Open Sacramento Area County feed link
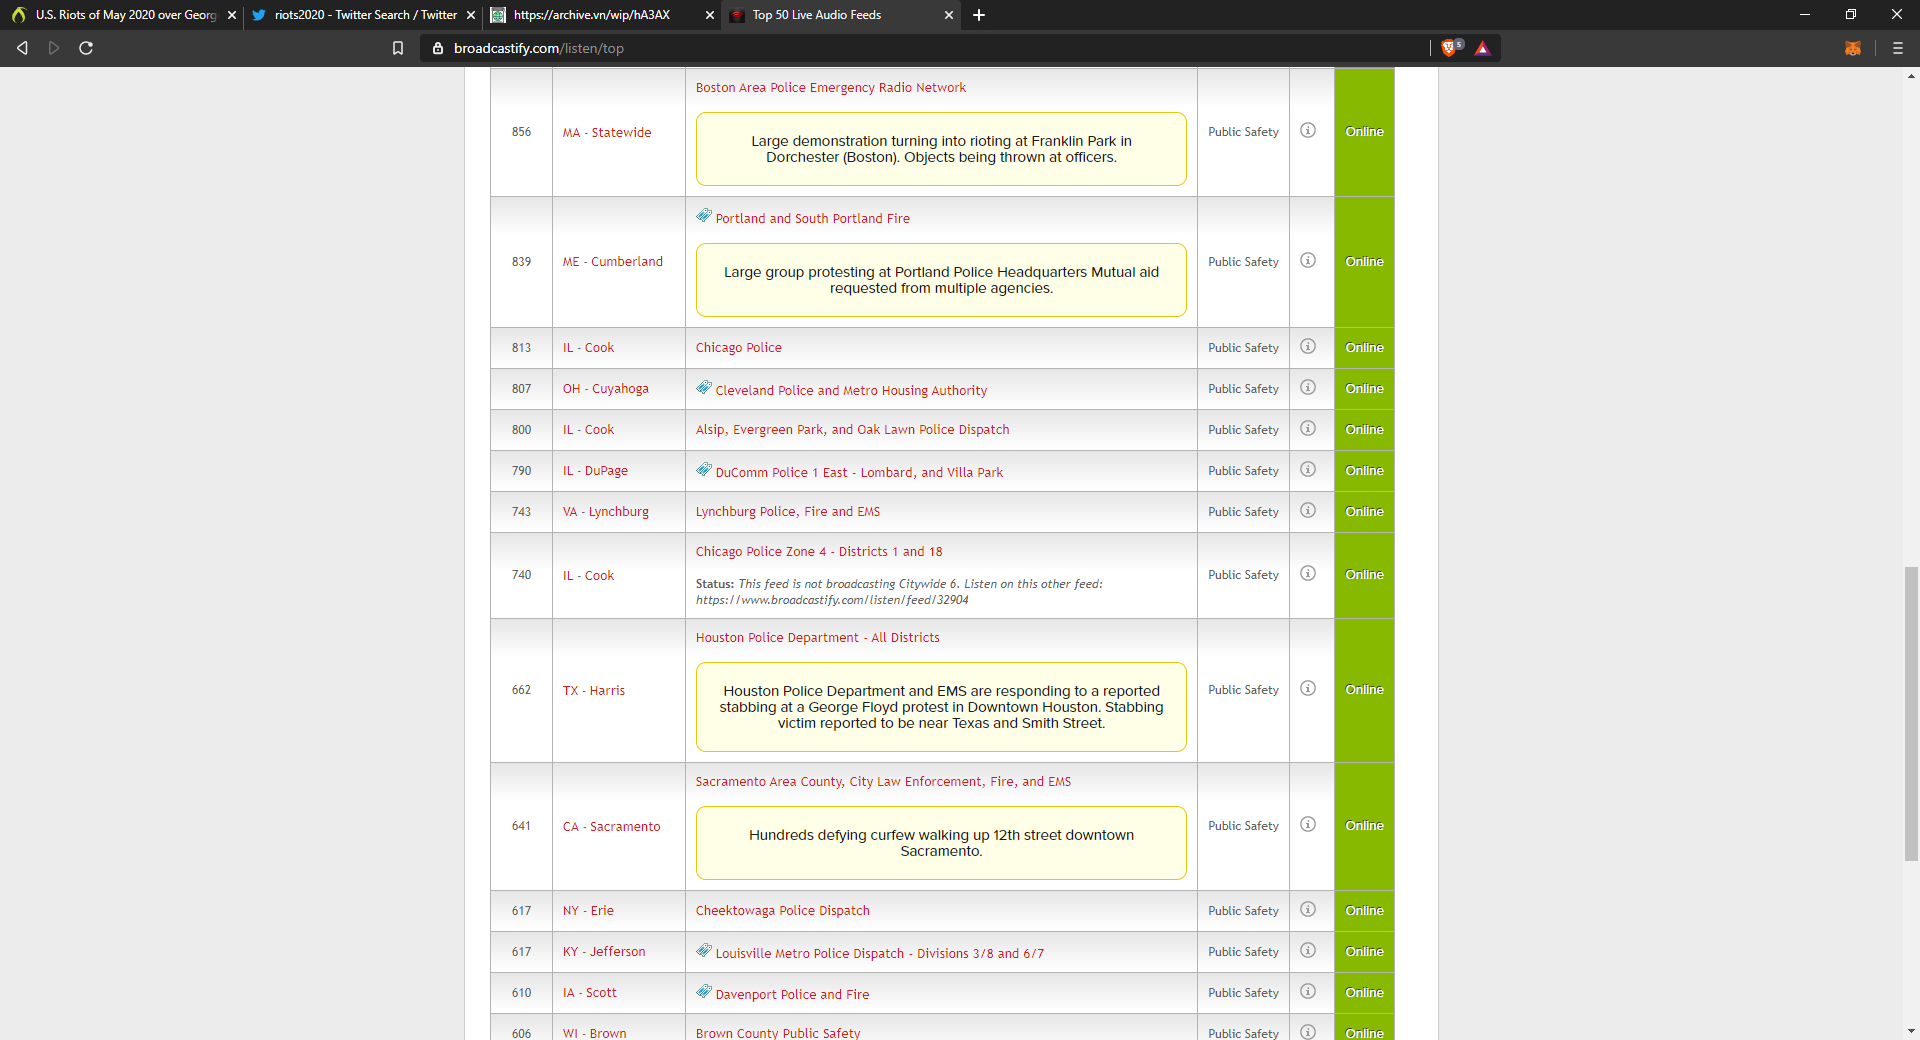Viewport: 1920px width, 1040px height. (x=883, y=782)
